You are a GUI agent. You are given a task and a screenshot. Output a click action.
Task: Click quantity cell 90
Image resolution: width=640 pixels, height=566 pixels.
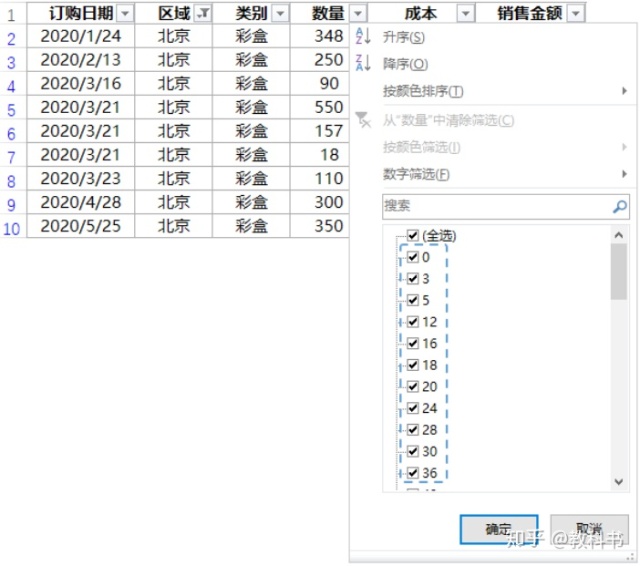(x=320, y=84)
